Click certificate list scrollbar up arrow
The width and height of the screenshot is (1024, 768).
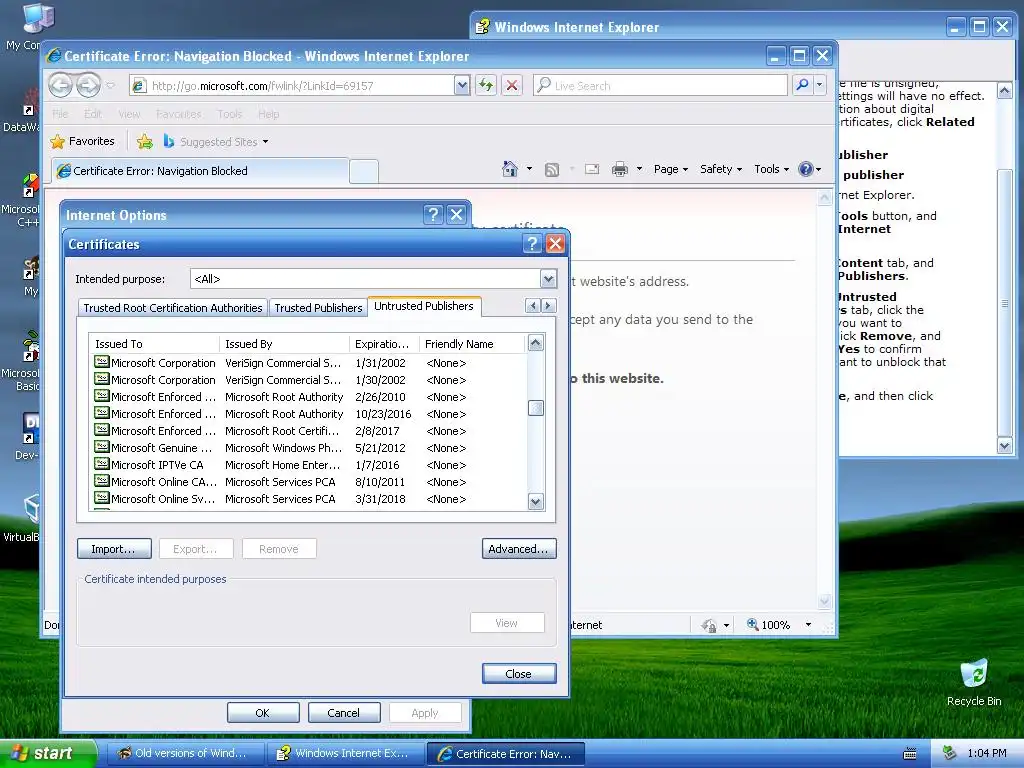(x=536, y=343)
